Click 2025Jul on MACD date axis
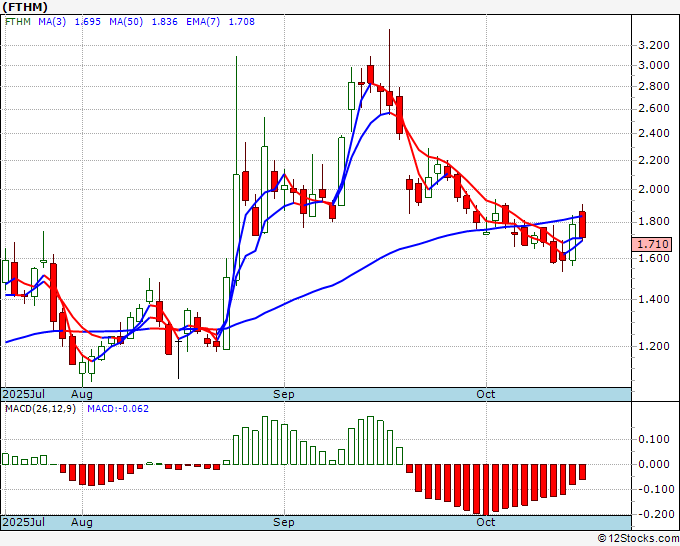 [23, 522]
